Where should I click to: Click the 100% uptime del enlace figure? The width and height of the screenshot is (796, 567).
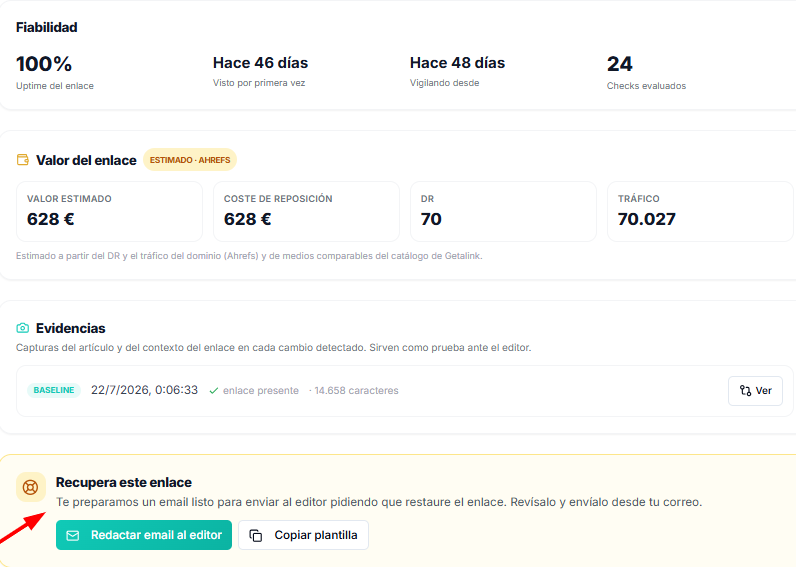tap(44, 64)
